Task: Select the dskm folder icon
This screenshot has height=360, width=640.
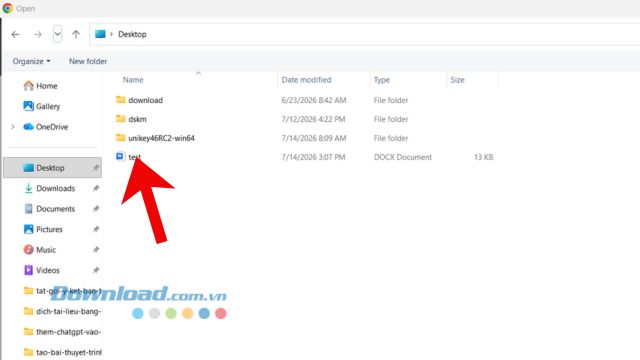Action: pyautogui.click(x=120, y=119)
